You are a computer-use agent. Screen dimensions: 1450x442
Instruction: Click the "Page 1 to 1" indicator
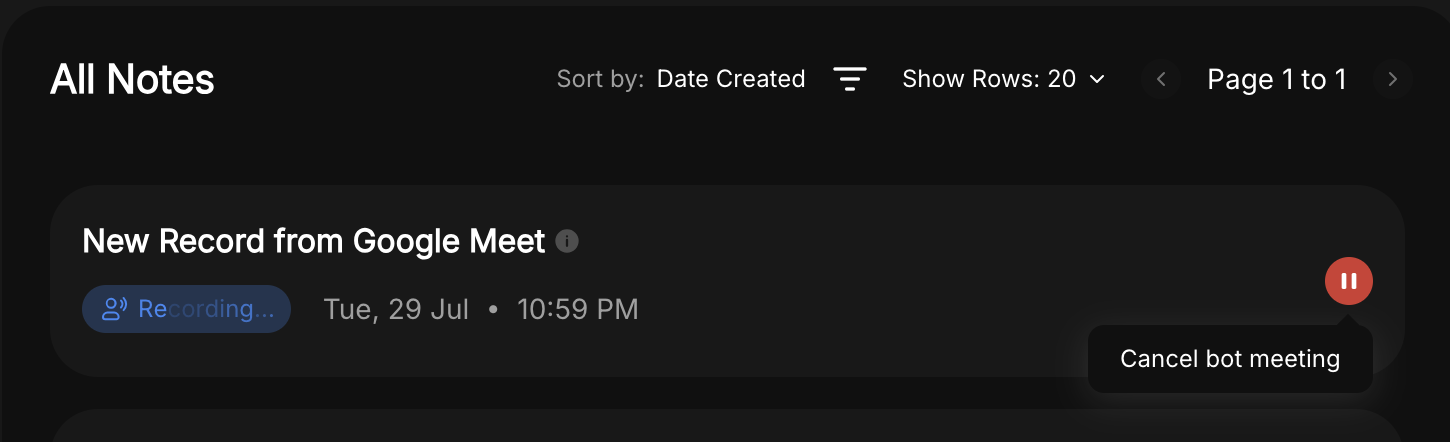pos(1276,79)
